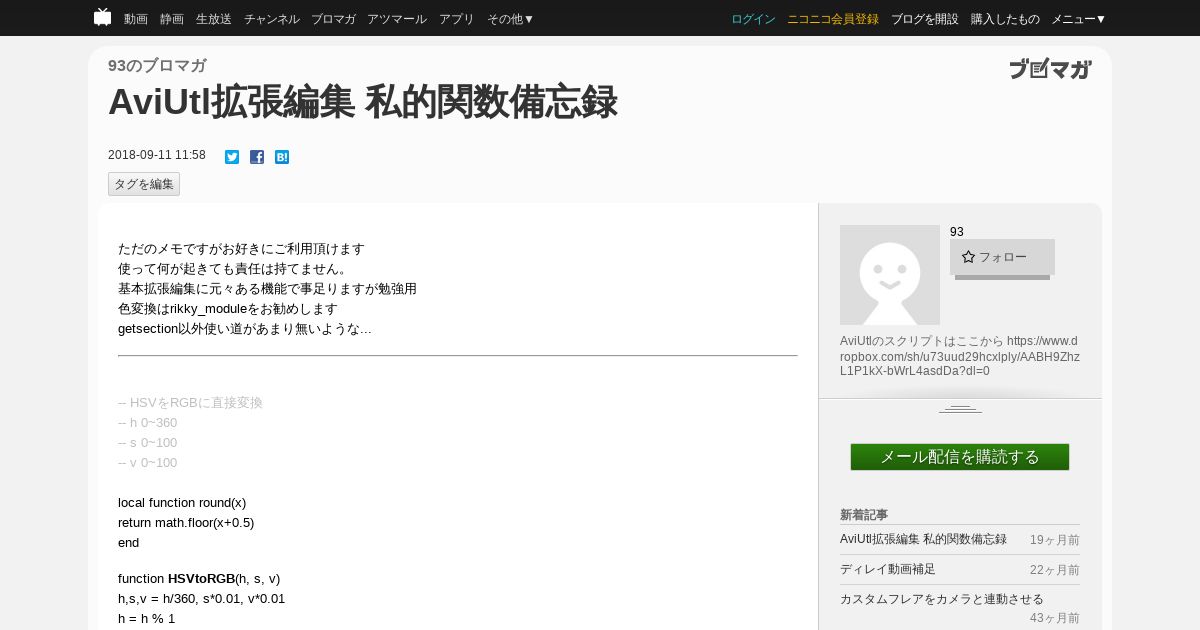Expand the メニュー▼ dropdown

pos(1079,19)
